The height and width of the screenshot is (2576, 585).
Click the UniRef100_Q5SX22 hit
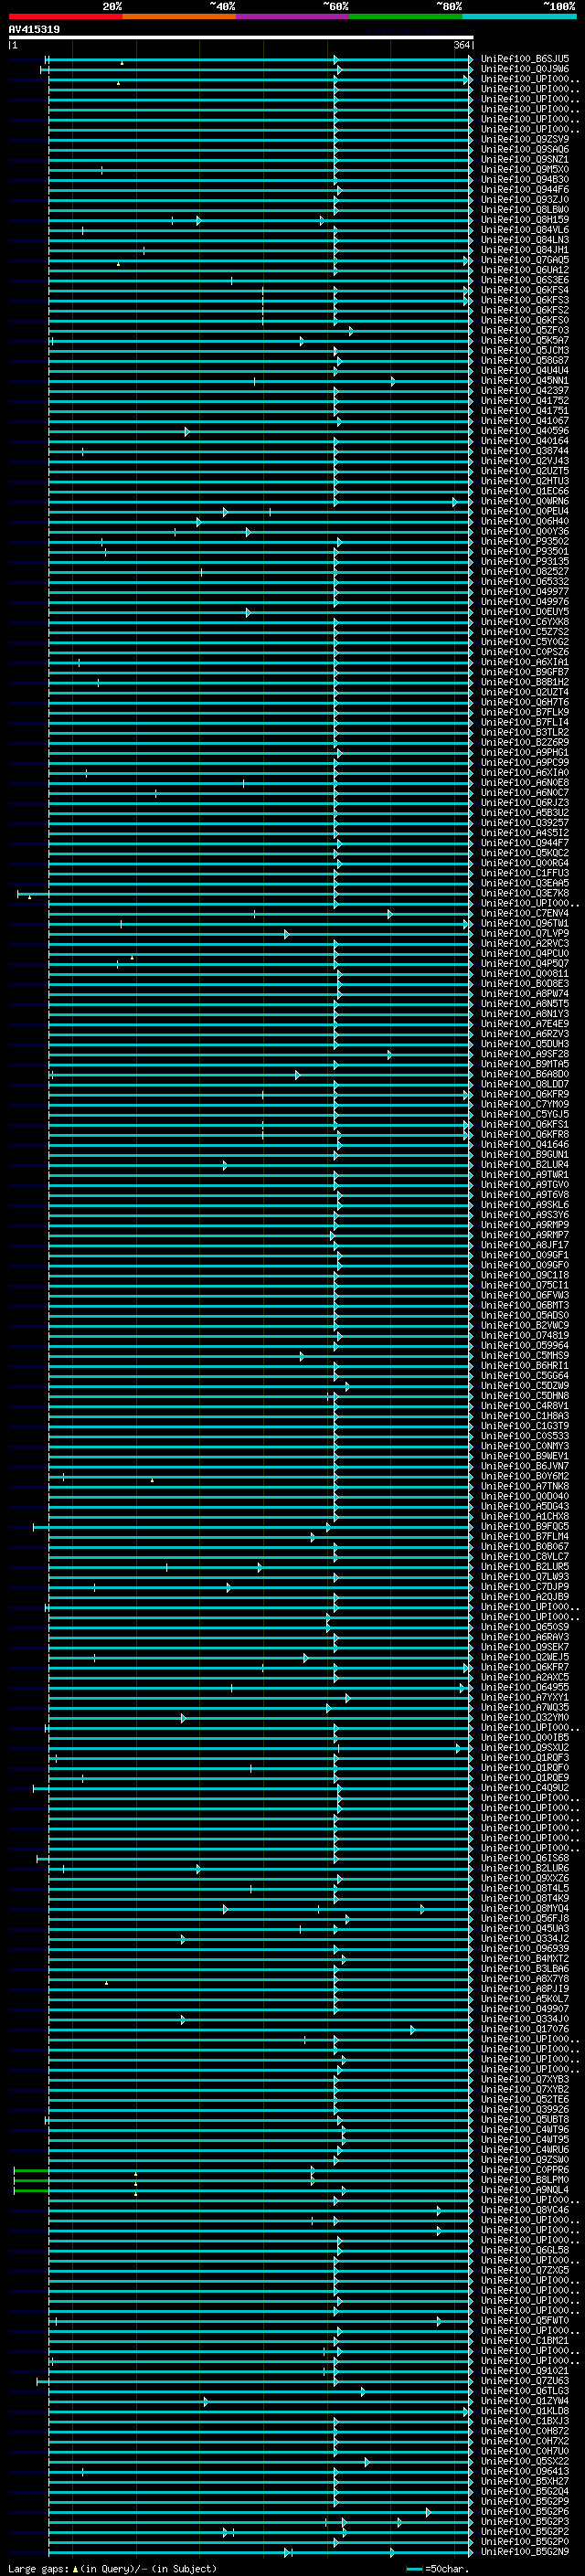[x=525, y=2461]
